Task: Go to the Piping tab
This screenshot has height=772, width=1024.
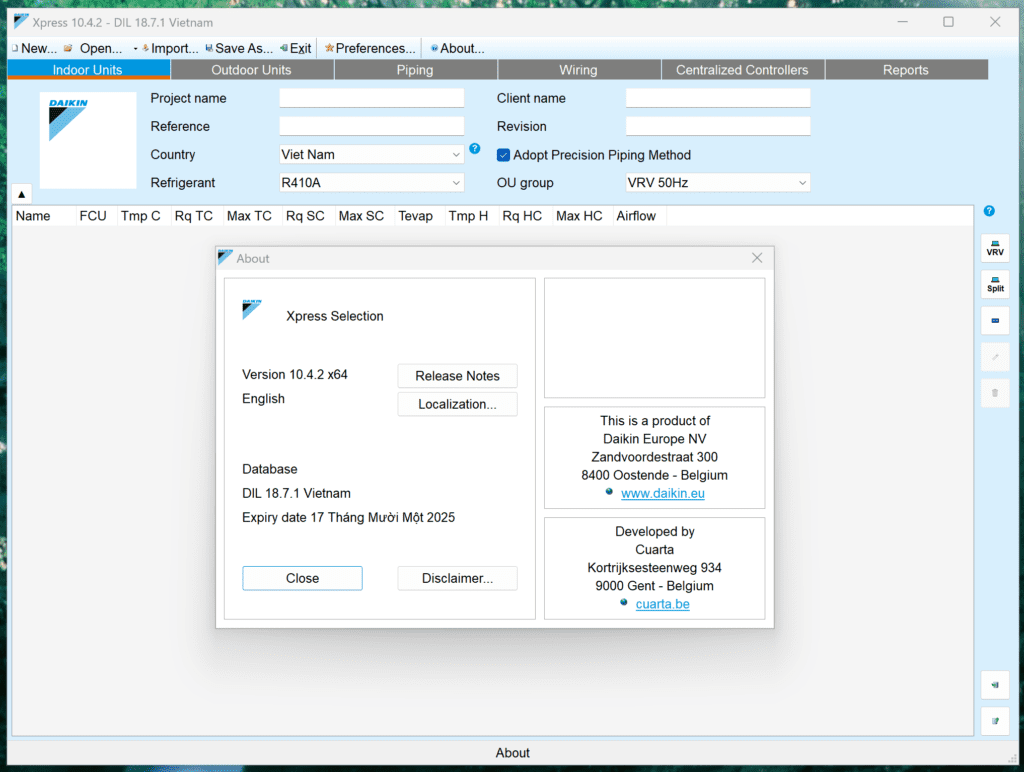Action: (415, 70)
